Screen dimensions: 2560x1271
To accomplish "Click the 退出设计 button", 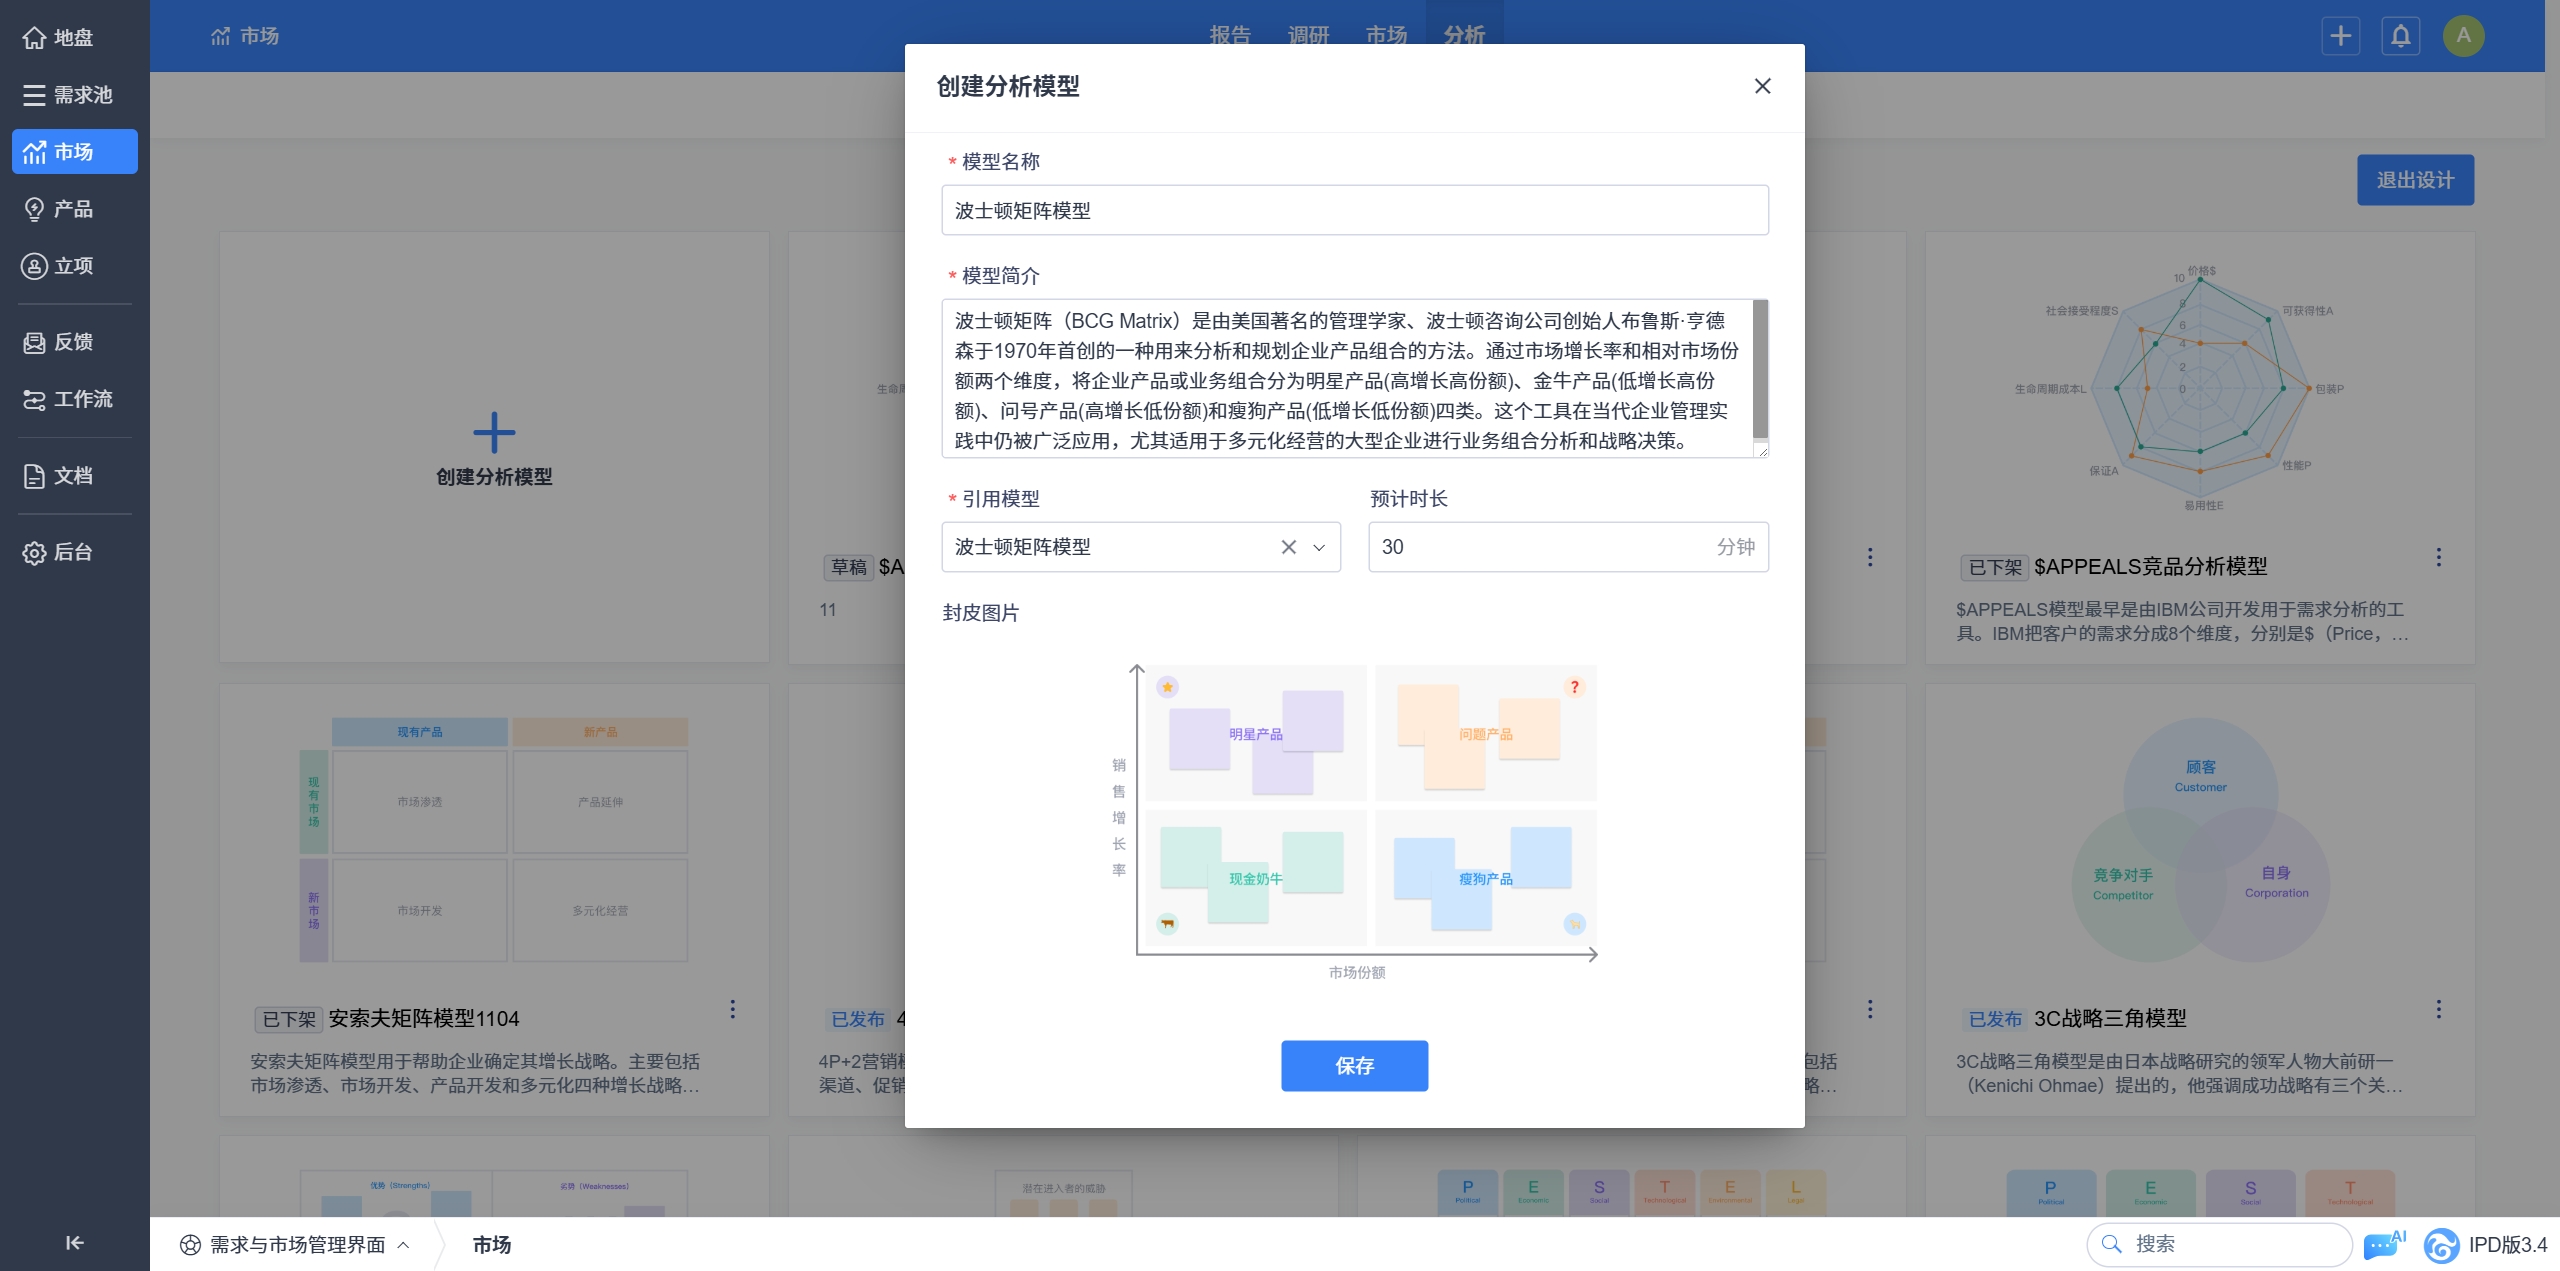I will point(2415,180).
